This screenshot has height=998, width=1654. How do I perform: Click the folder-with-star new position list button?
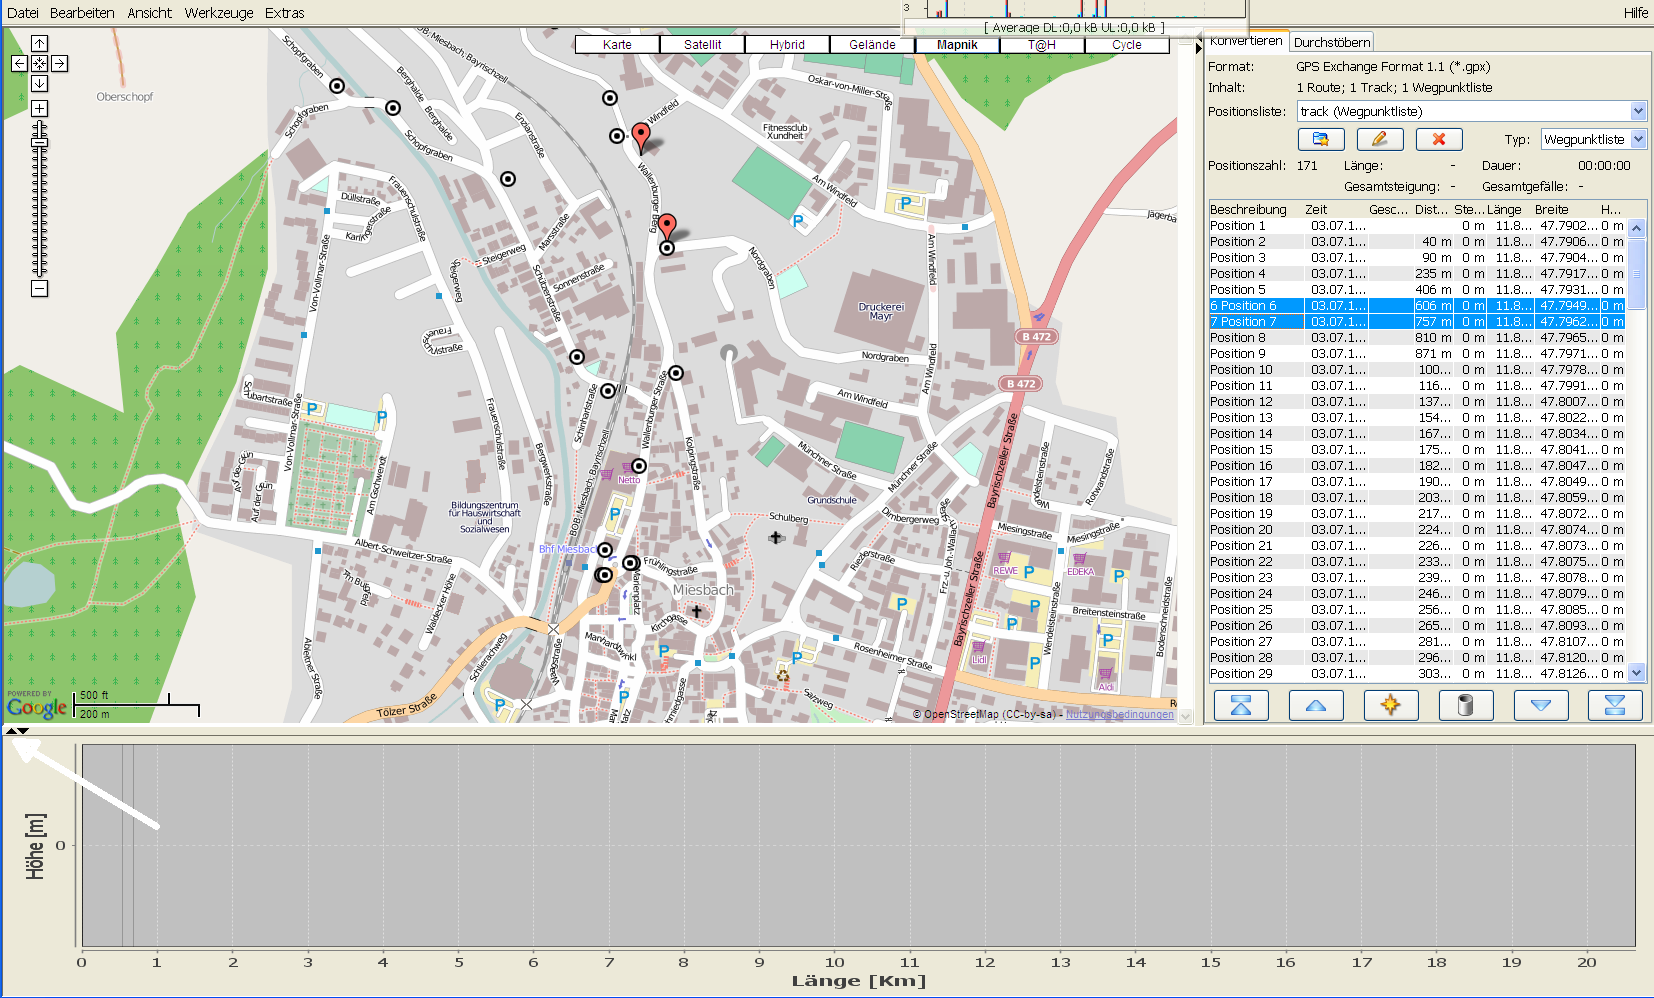pyautogui.click(x=1321, y=139)
